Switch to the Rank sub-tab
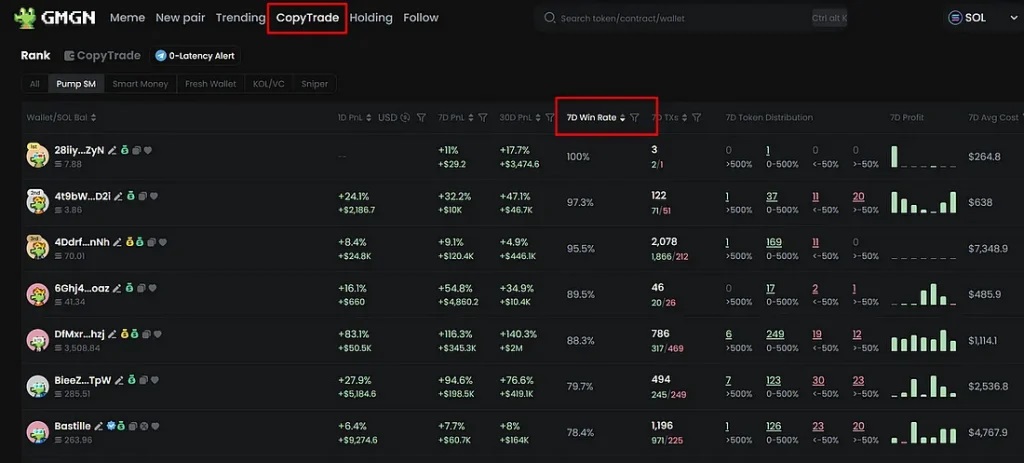1024x463 pixels. pyautogui.click(x=35, y=56)
